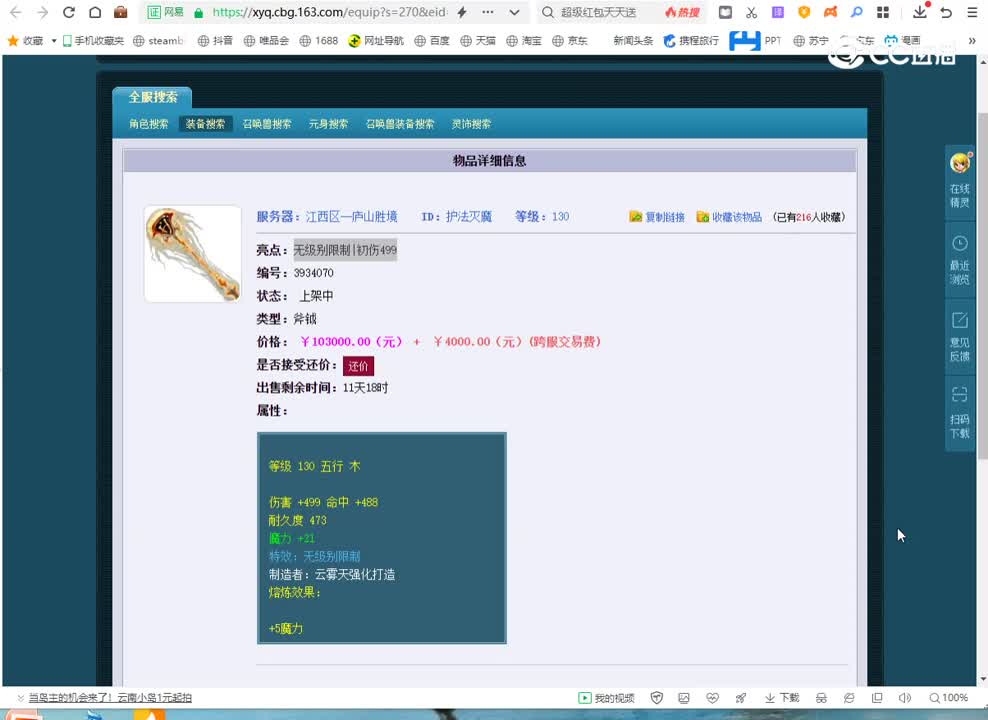
Task: Click 收藏该物品 to favorite item
Action: coord(729,217)
